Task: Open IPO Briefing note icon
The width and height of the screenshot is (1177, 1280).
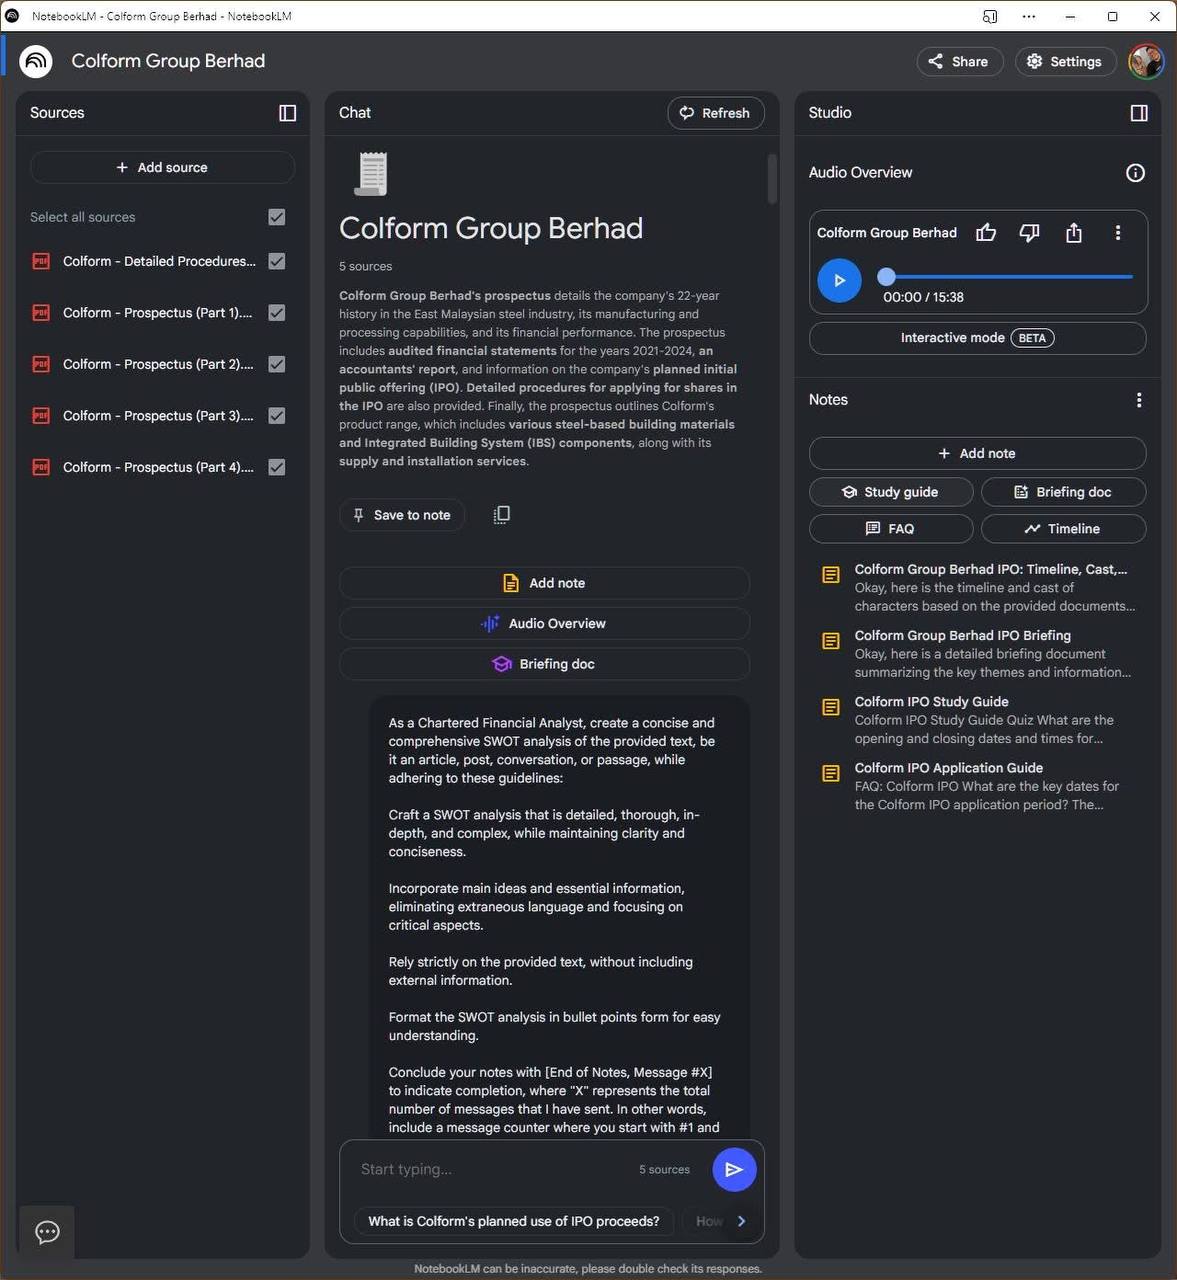Action: click(830, 641)
